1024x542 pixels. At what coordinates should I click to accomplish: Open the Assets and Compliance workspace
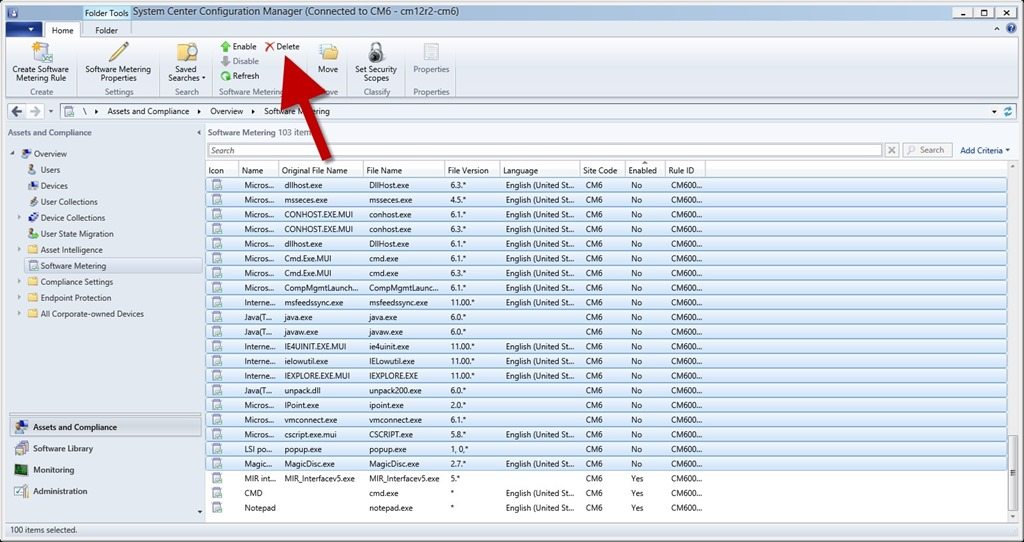tap(105, 427)
